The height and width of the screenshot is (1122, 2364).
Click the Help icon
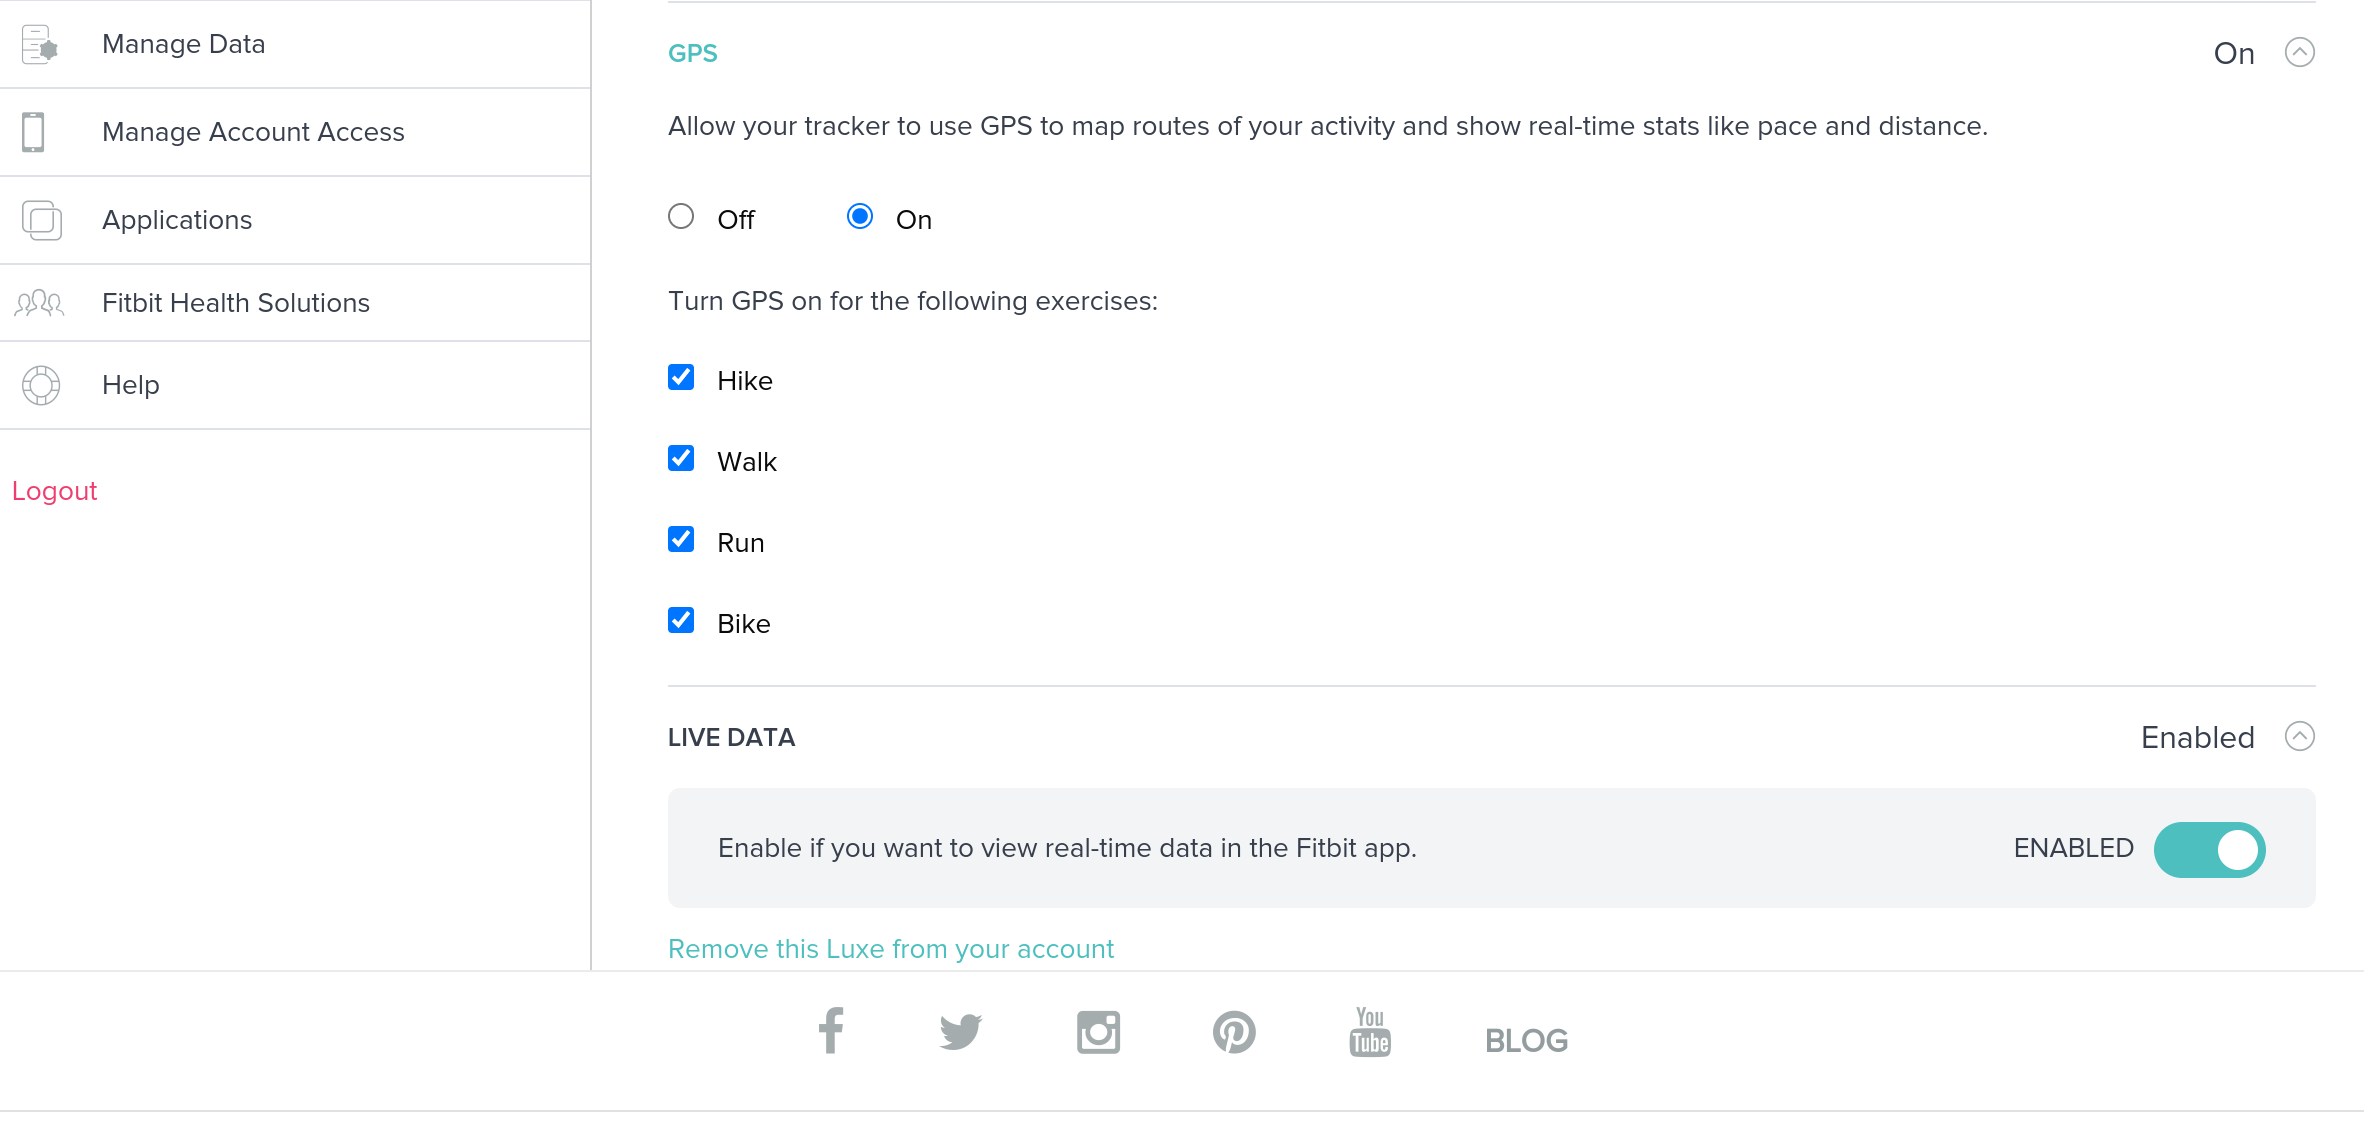coord(41,386)
